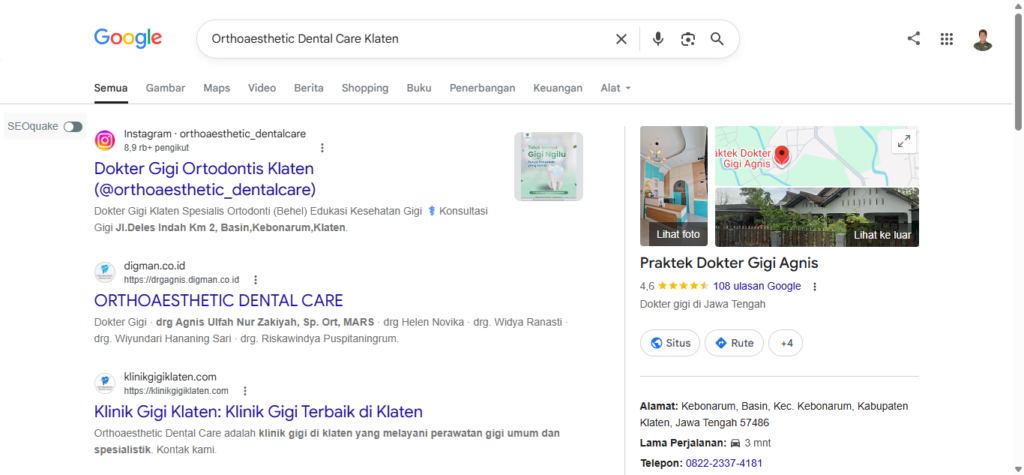Open the Google apps grid

(946, 39)
